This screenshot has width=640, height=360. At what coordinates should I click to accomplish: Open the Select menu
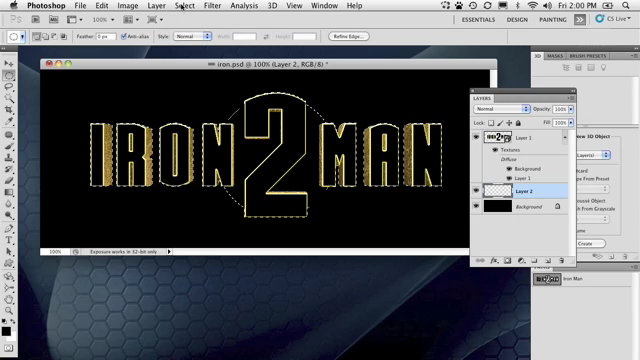(184, 6)
